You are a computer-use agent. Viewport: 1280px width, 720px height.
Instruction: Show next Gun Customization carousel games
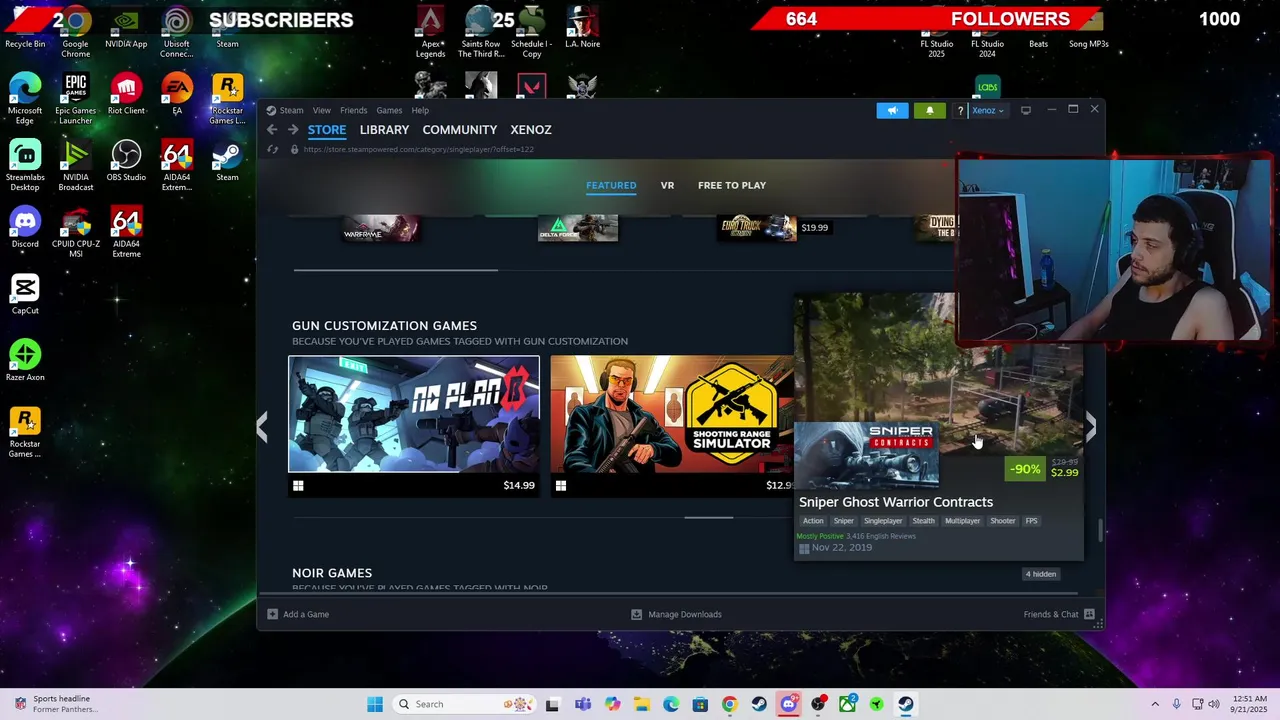point(1091,427)
